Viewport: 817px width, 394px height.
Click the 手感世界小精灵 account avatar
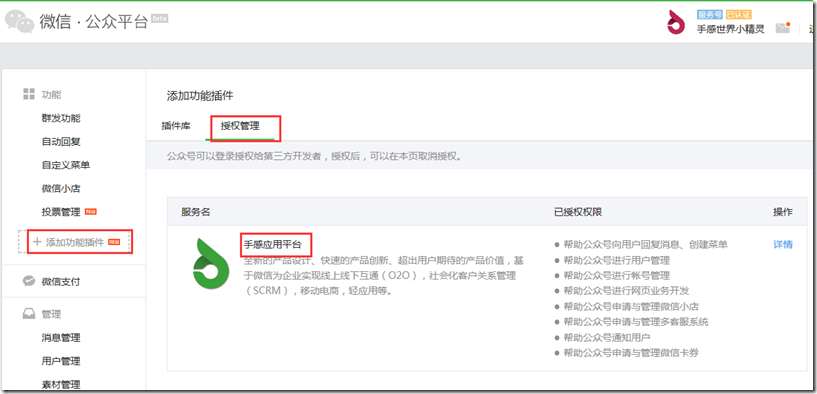tap(676, 22)
